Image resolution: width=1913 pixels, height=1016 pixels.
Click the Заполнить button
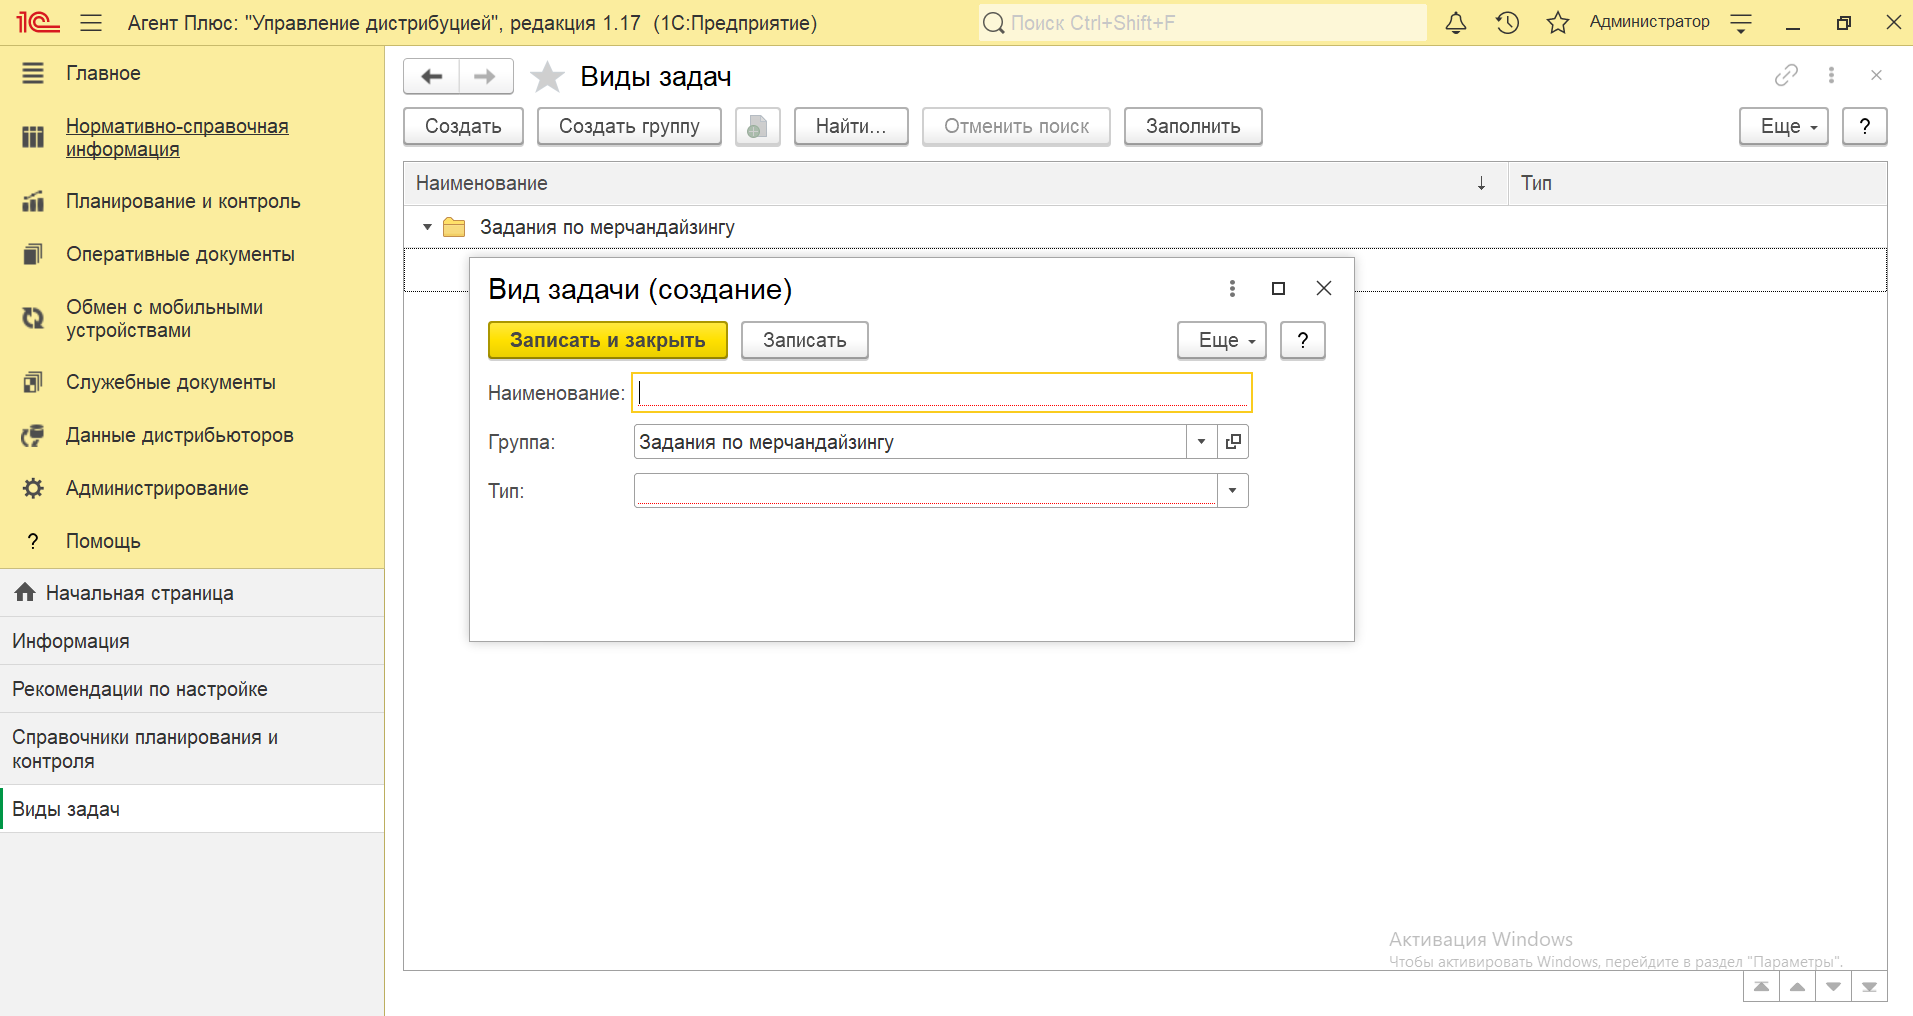[x=1193, y=126]
